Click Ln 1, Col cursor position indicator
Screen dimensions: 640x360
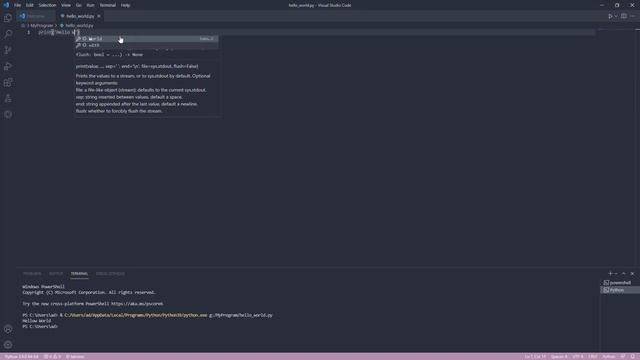[x=535, y=357]
